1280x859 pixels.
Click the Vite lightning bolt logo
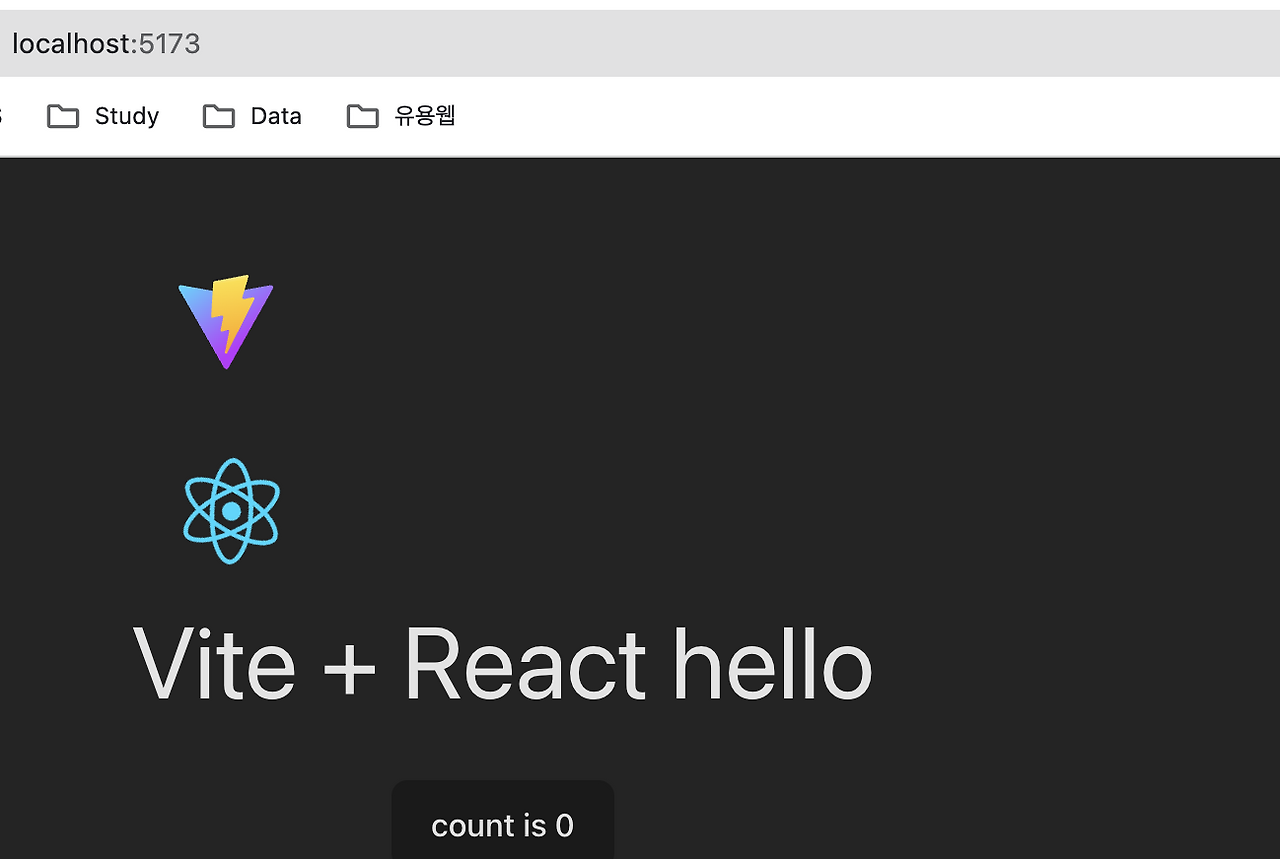click(x=225, y=320)
